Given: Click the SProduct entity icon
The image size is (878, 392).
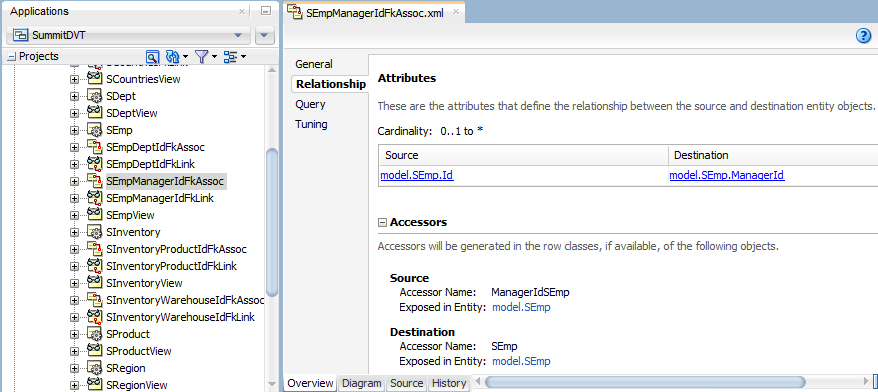Looking at the screenshot, I should (x=94, y=334).
